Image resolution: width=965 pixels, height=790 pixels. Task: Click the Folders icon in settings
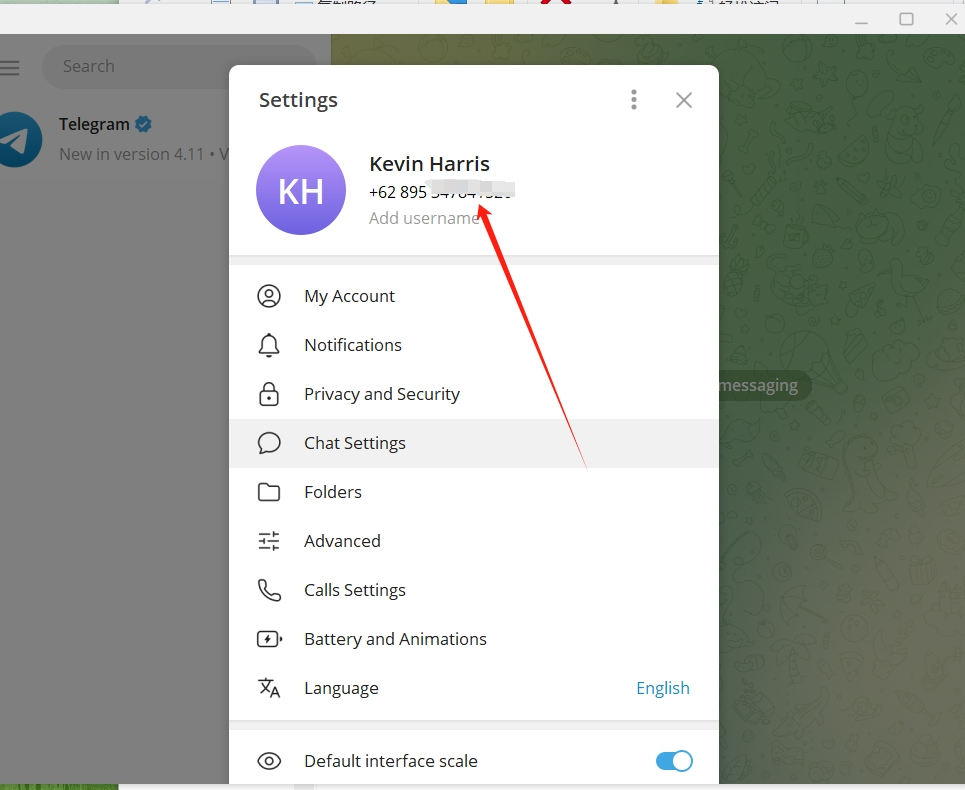coord(269,492)
